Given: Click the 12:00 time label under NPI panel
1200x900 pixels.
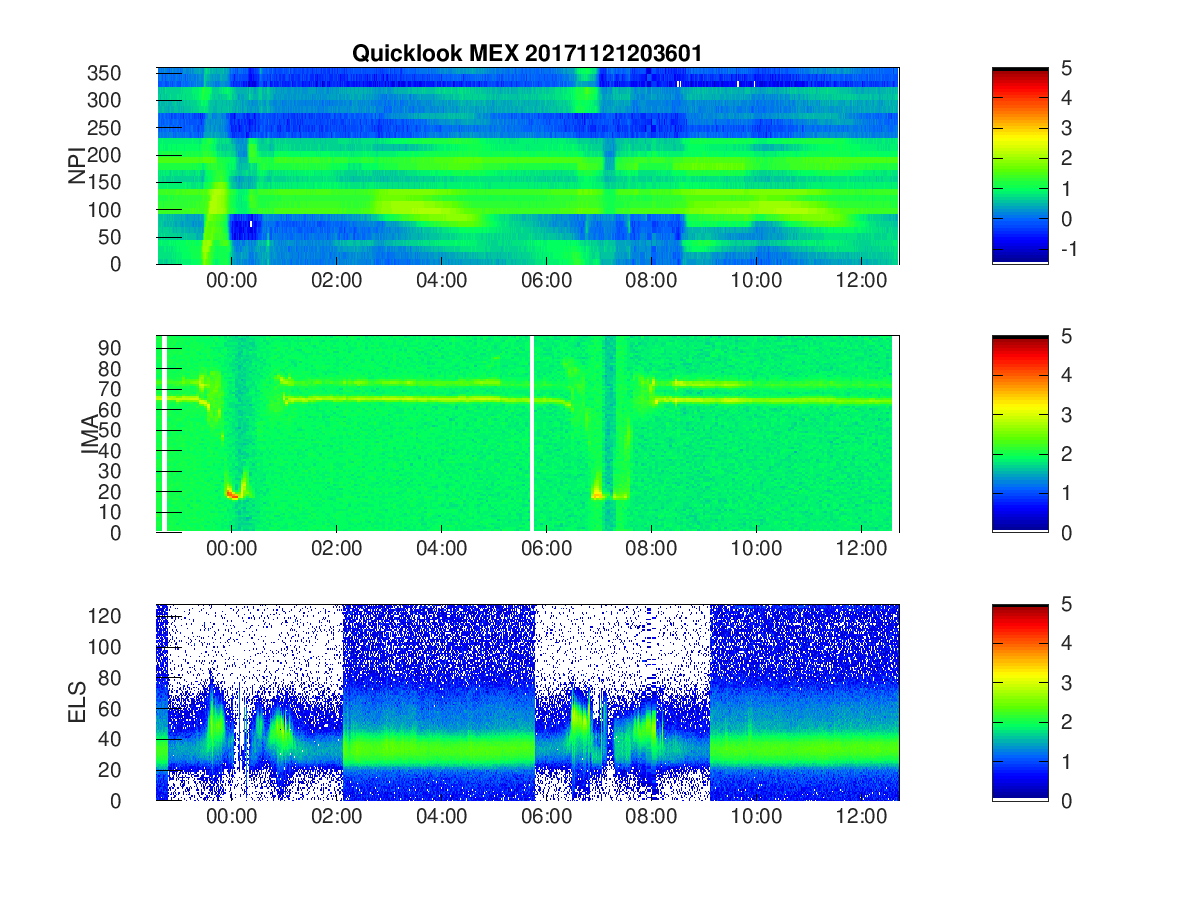Looking at the screenshot, I should [861, 281].
